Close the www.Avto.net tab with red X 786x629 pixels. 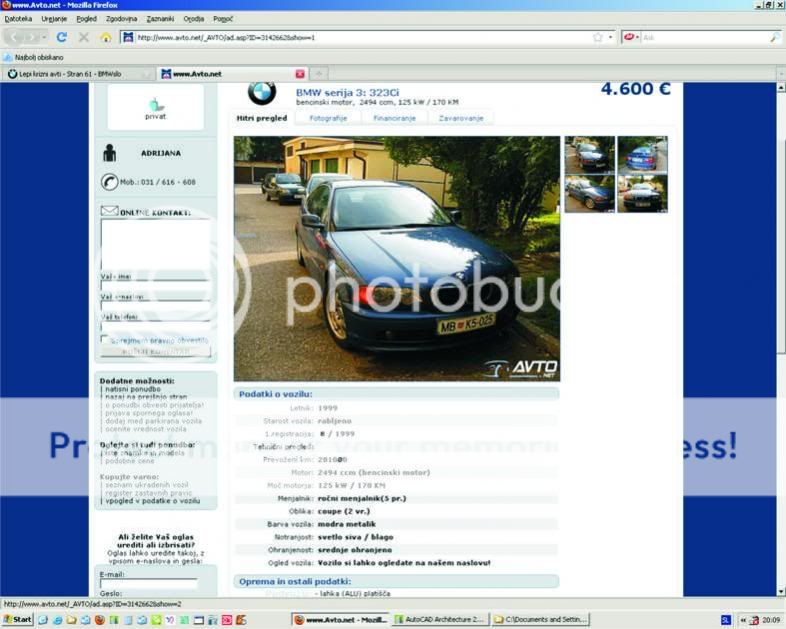tap(300, 74)
